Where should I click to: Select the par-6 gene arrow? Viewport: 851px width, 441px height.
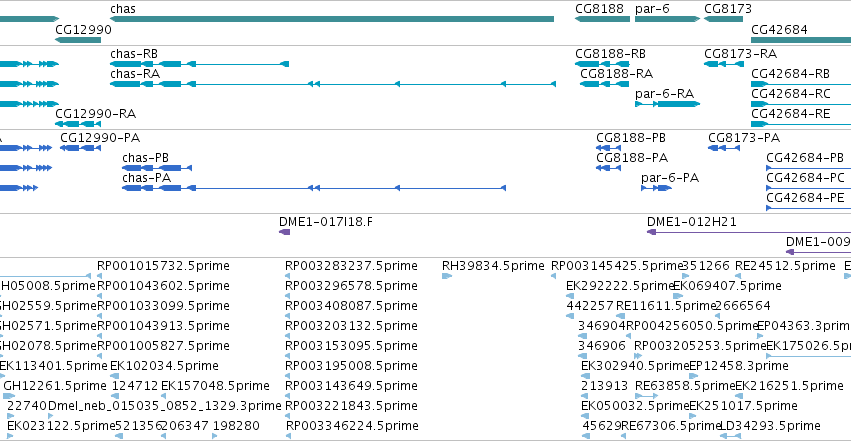point(668,20)
